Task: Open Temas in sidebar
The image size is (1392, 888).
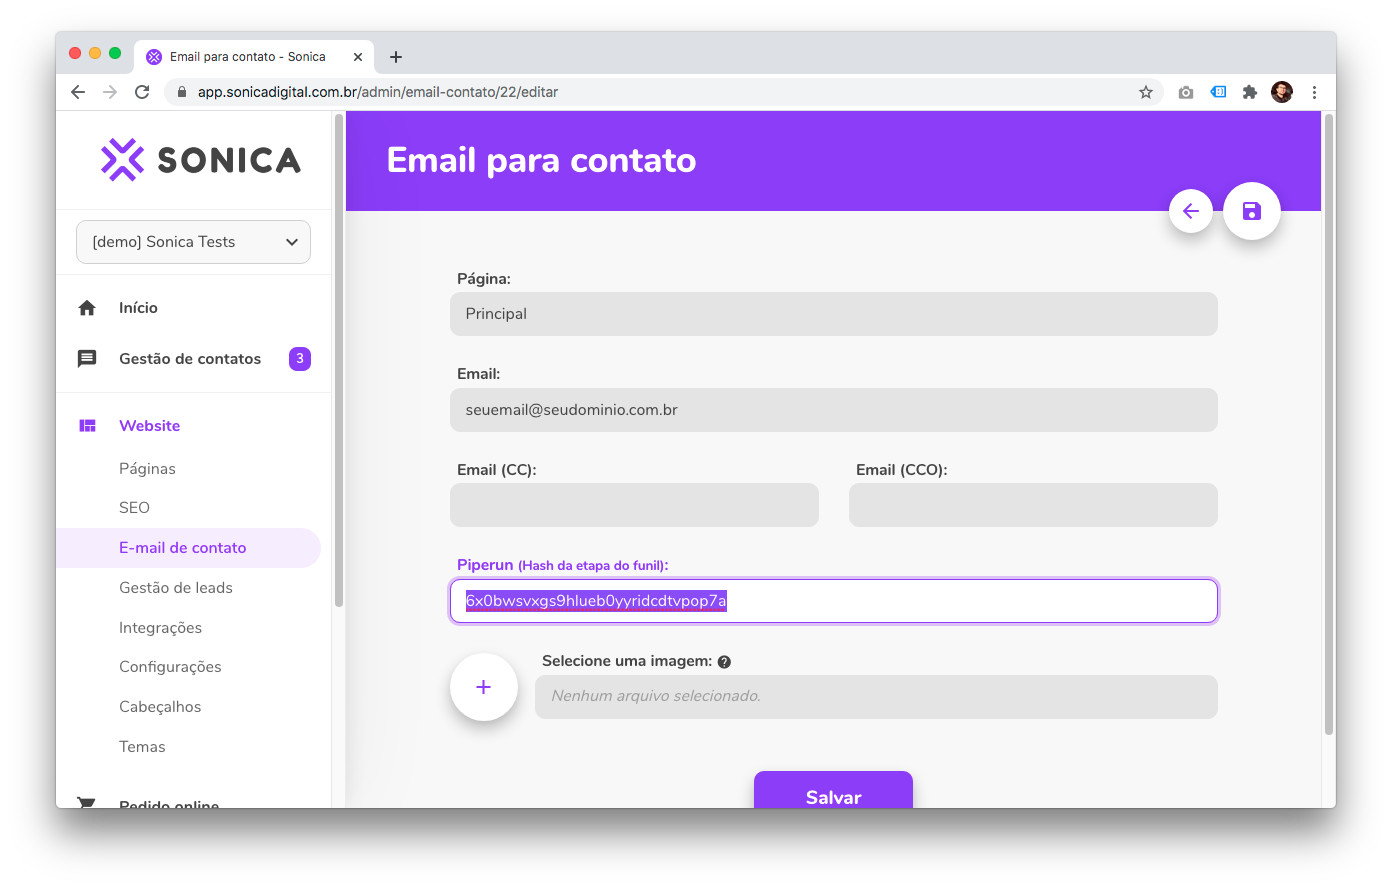Action: (142, 747)
